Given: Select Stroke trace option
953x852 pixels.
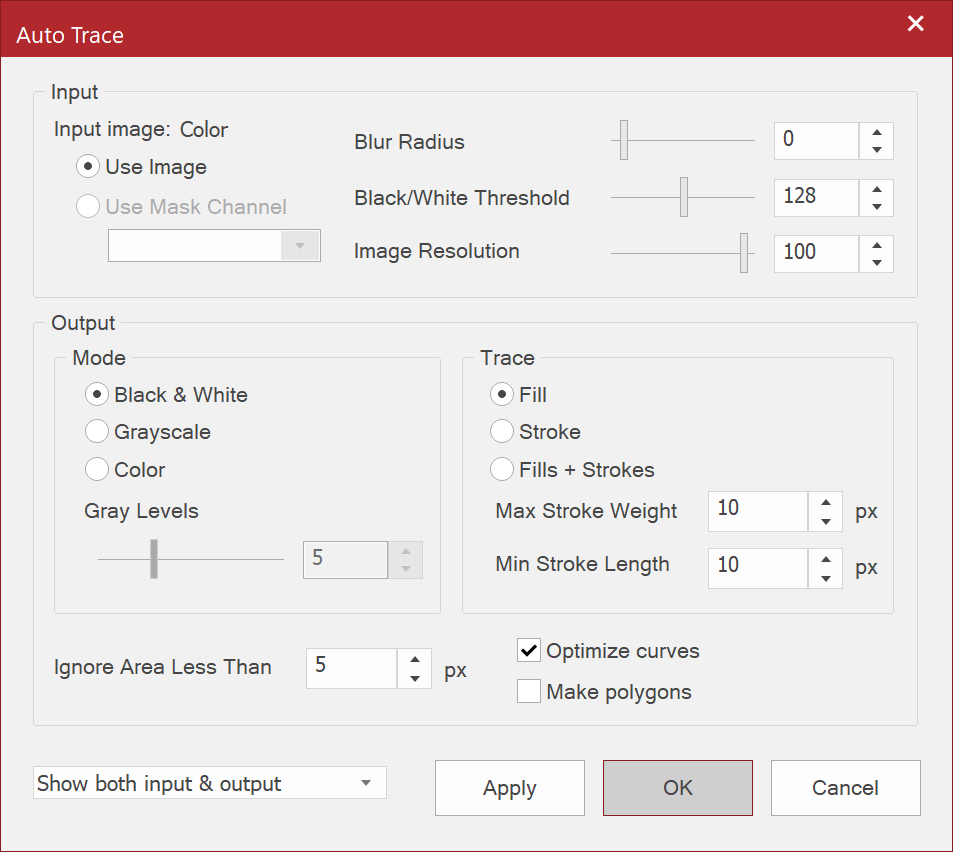Looking at the screenshot, I should click(502, 432).
